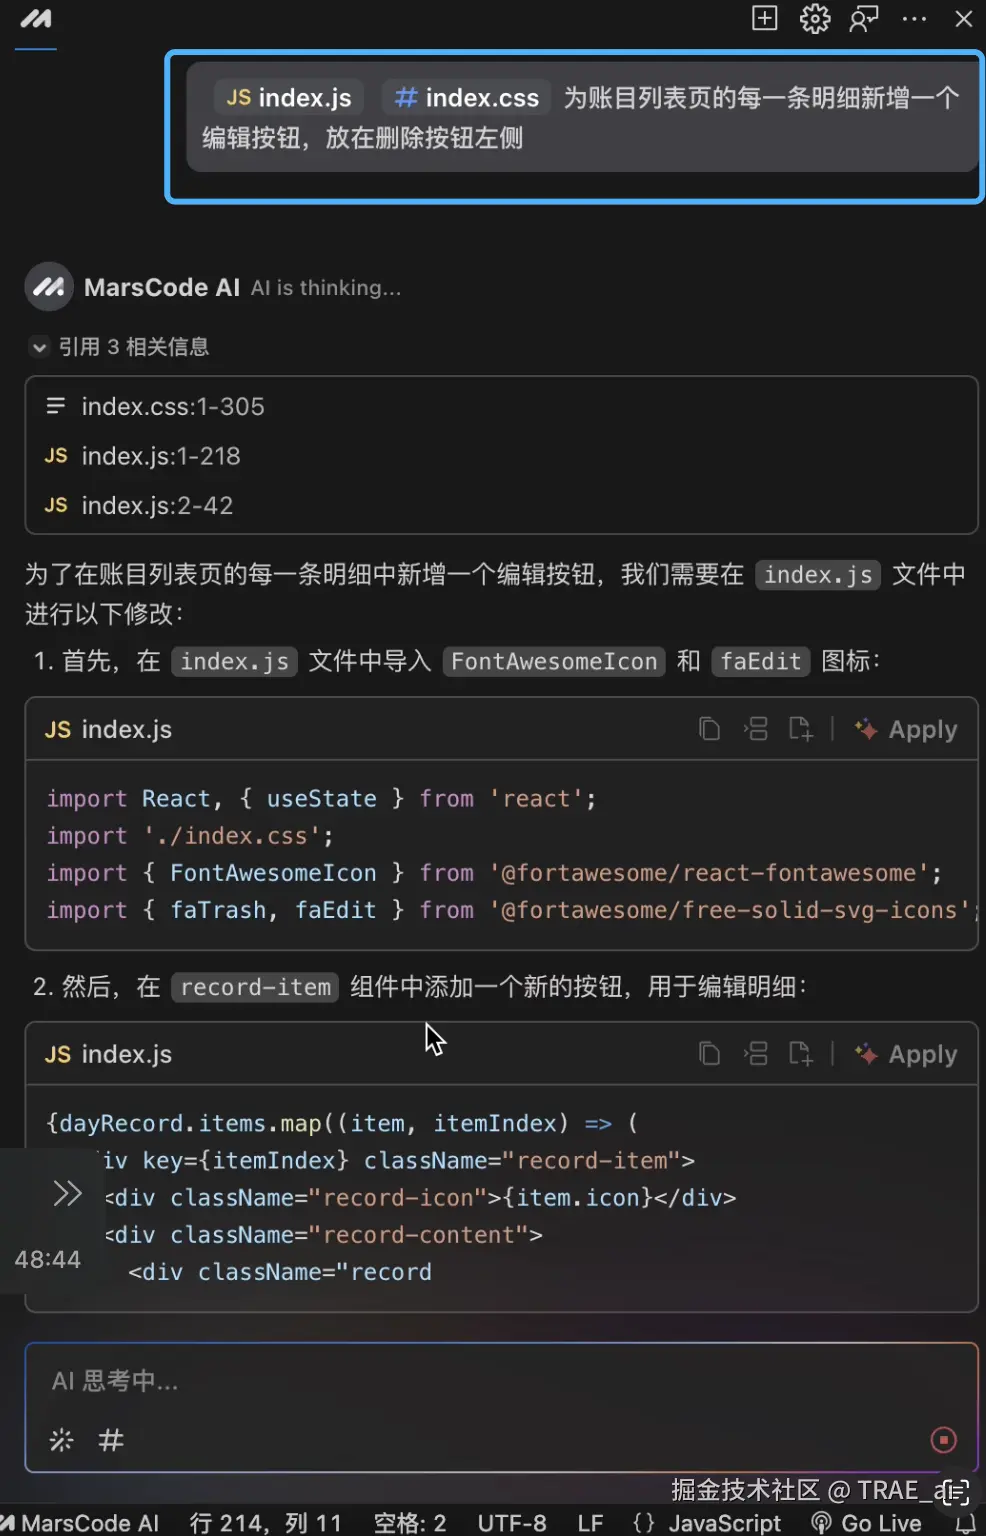Open index.css:1-305 reference
The height and width of the screenshot is (1536, 986).
pos(173,407)
